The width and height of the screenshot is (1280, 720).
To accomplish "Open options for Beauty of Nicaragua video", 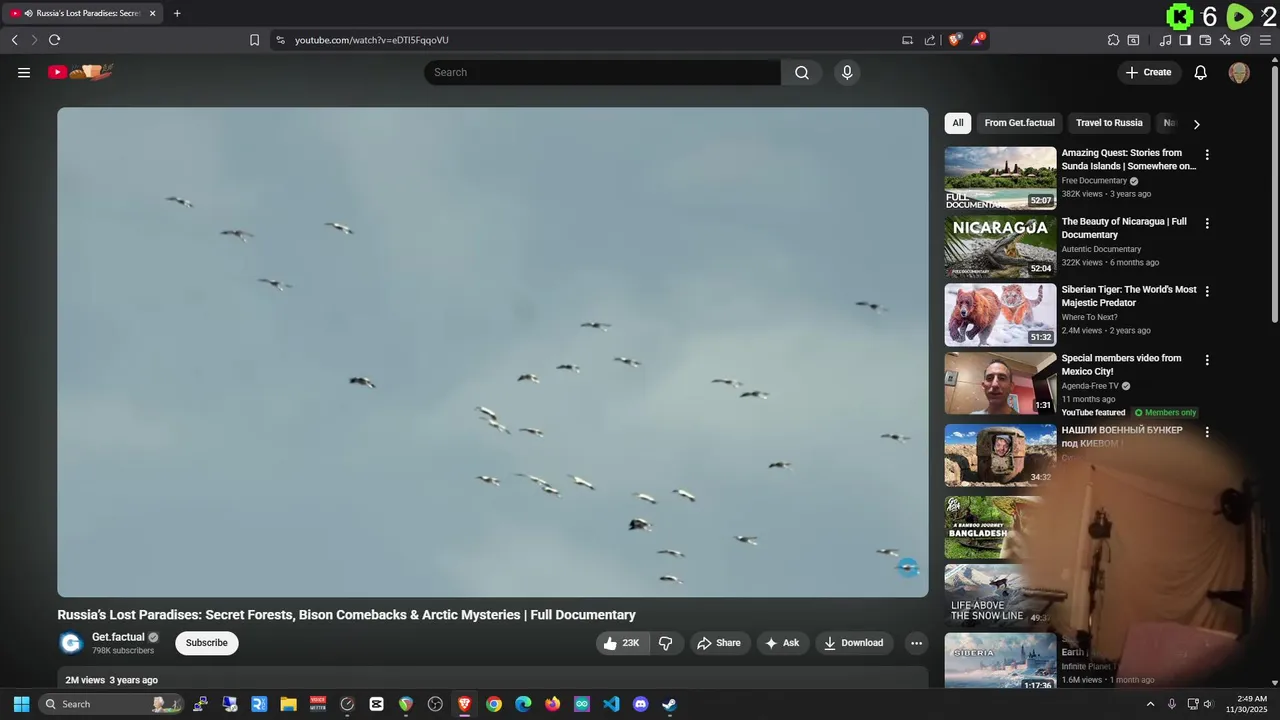I will [x=1207, y=223].
